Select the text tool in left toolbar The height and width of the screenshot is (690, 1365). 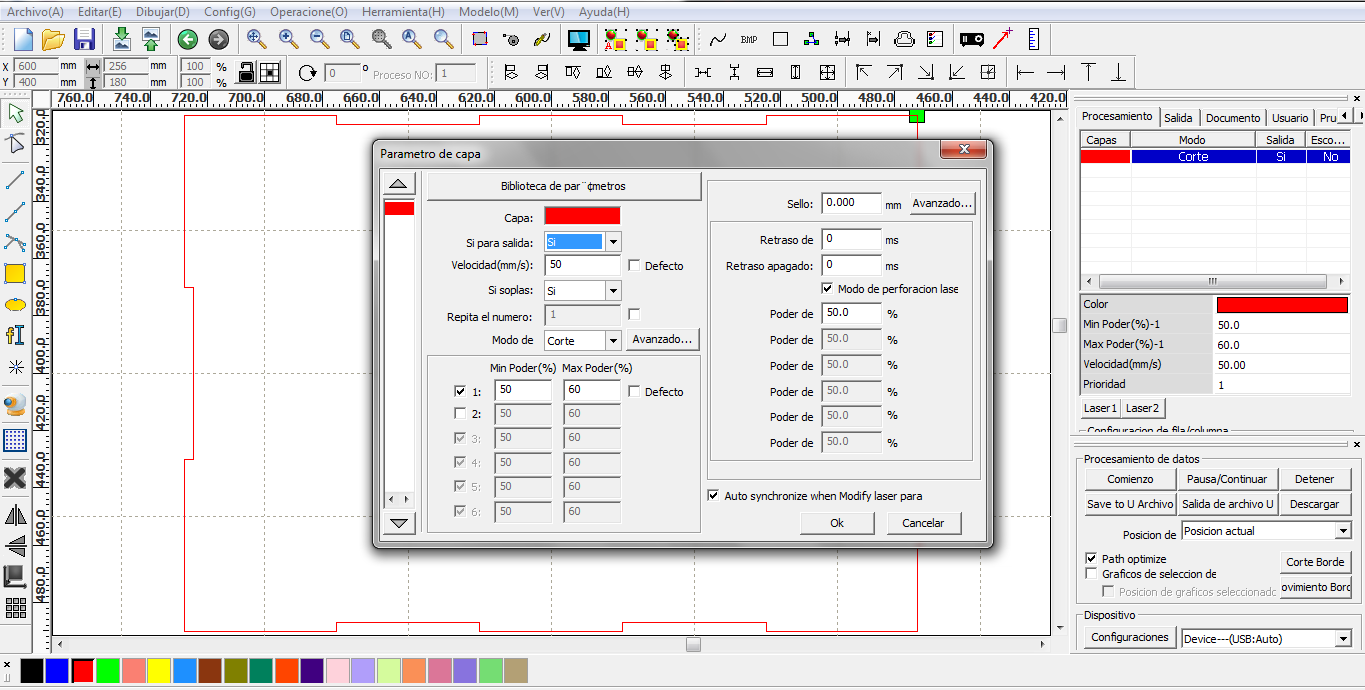15,335
